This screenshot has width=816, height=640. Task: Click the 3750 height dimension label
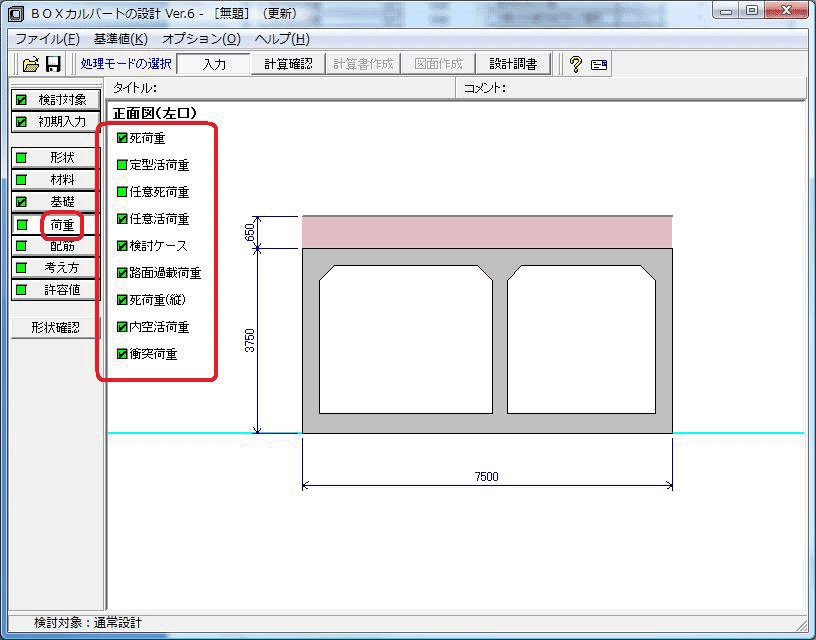[x=250, y=340]
